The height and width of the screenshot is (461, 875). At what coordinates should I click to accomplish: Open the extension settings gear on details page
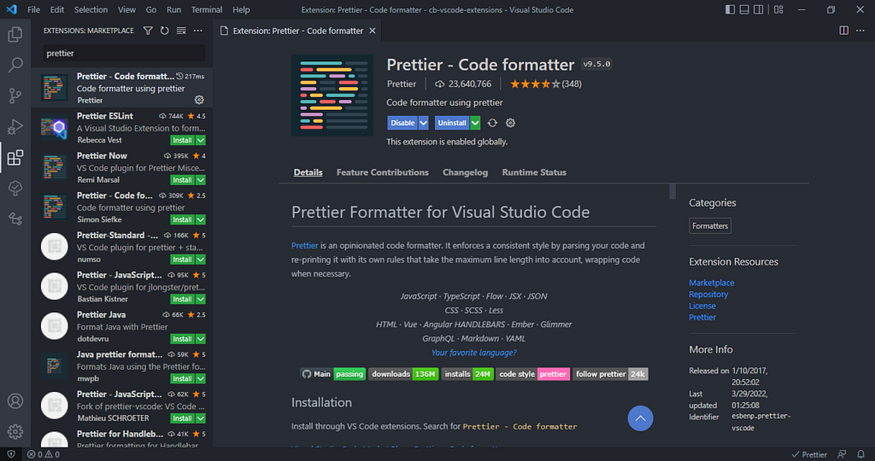click(x=510, y=123)
